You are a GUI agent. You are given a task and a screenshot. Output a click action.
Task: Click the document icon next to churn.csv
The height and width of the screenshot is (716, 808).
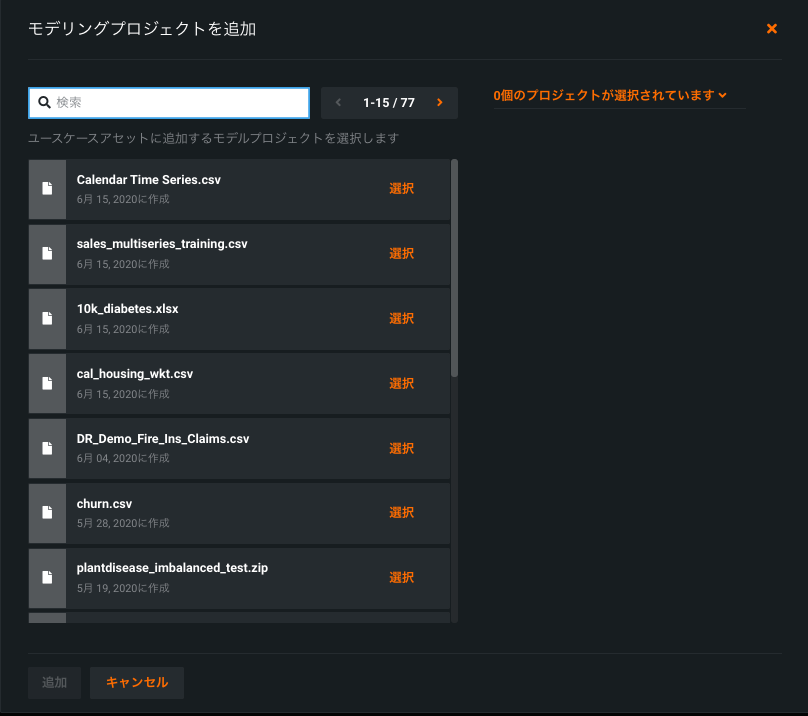coord(47,512)
